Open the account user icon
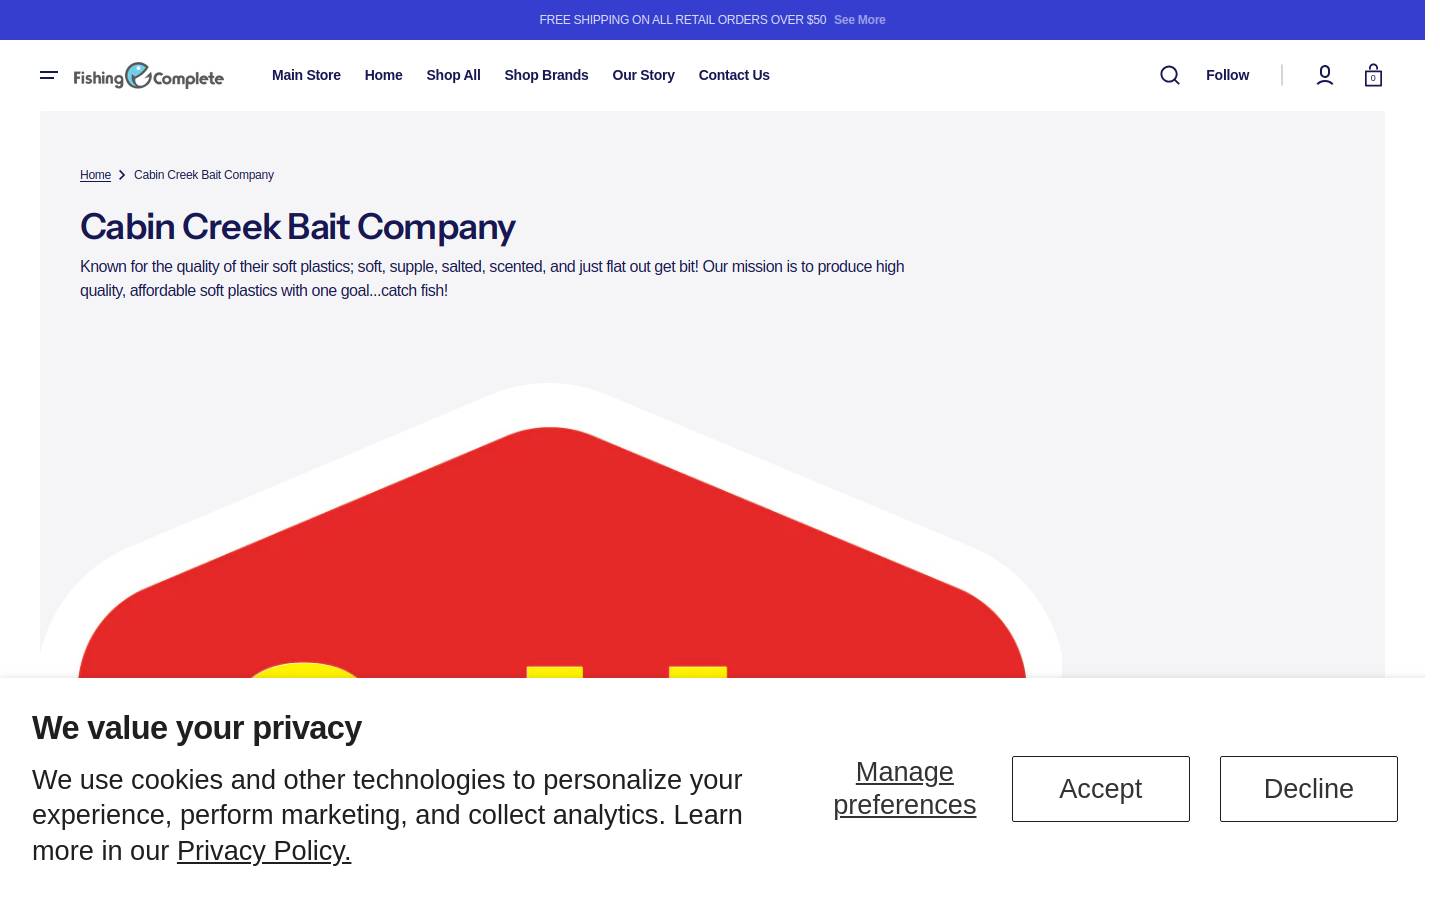 point(1325,75)
